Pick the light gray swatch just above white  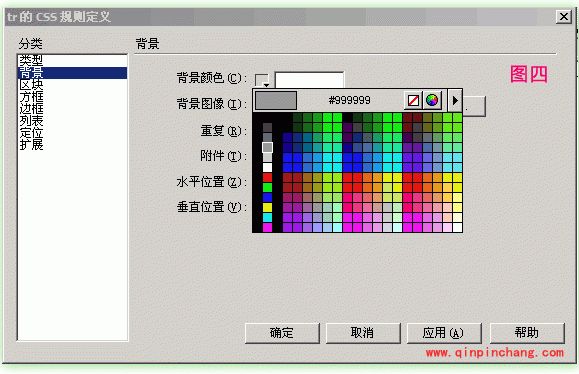[x=267, y=157]
